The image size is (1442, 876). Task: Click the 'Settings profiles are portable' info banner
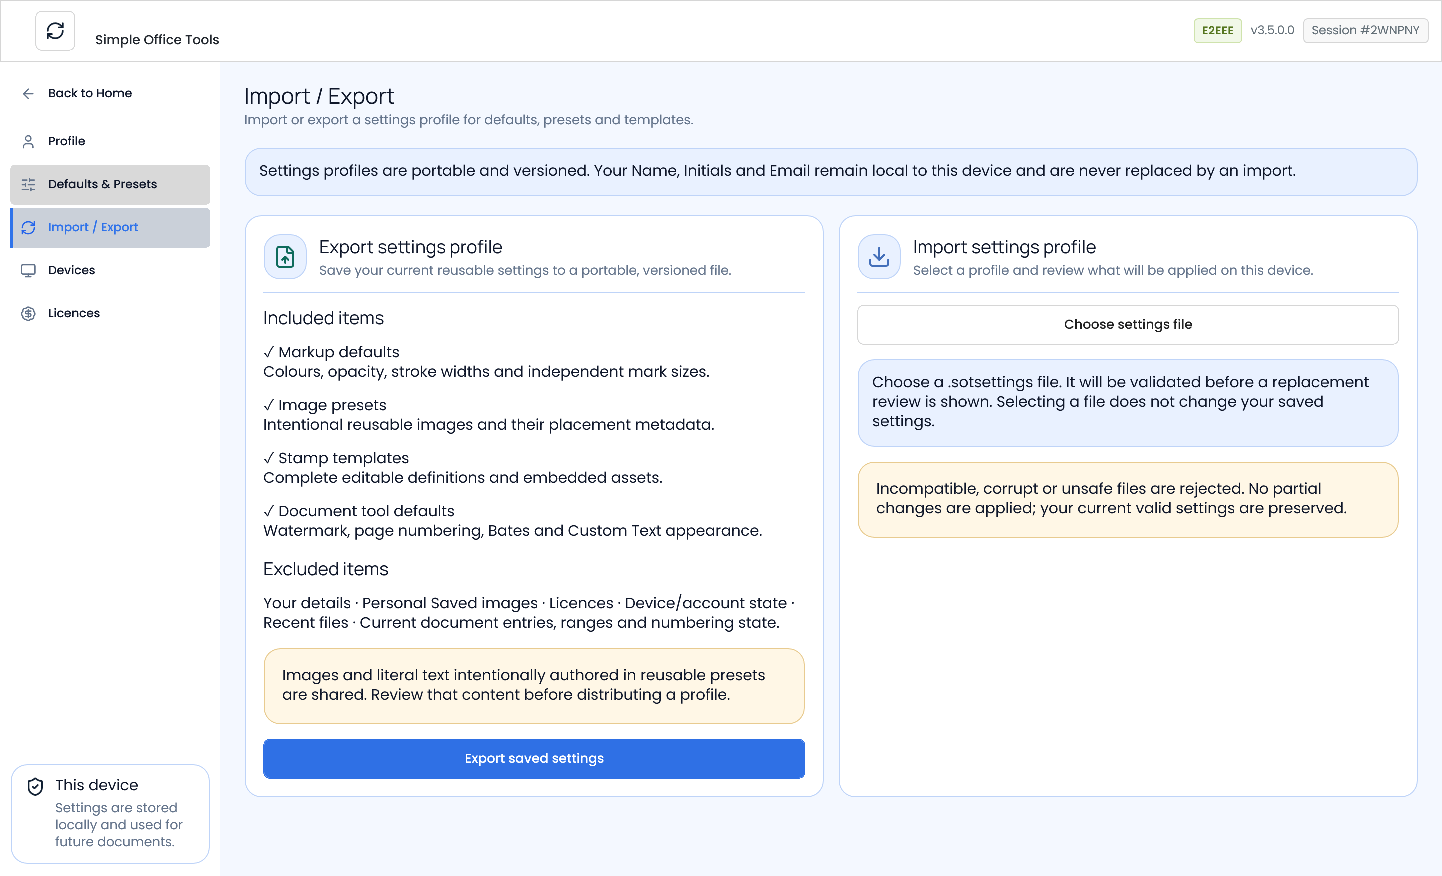831,172
